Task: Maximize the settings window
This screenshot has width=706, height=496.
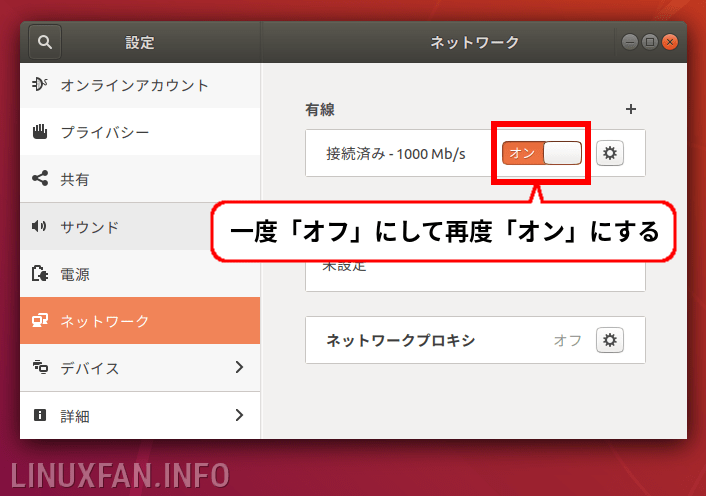Action: (x=650, y=42)
